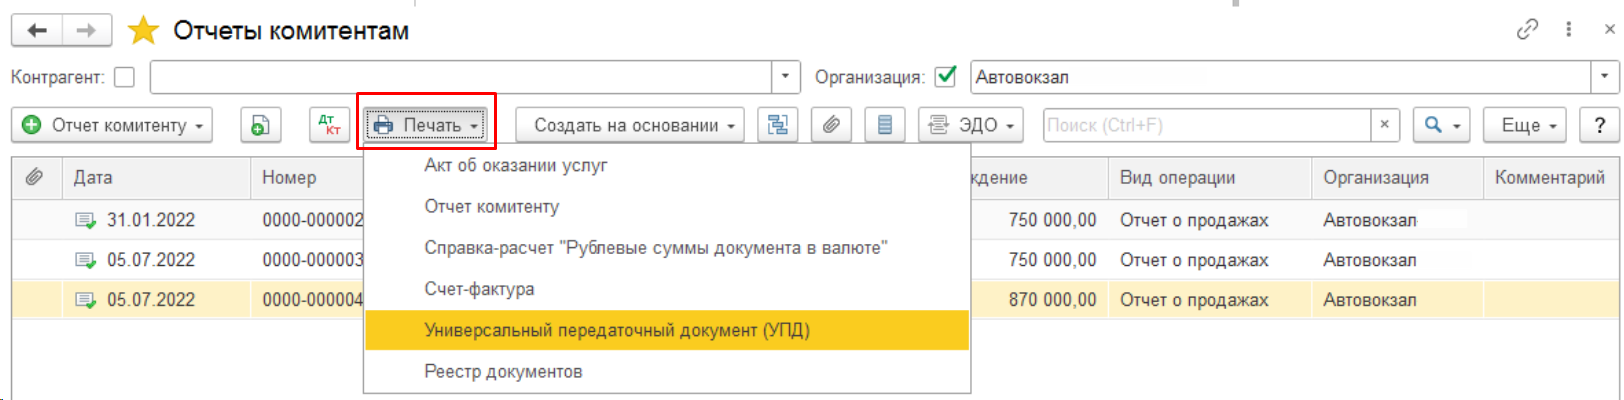Open the Создать на основании dropdown
The height and width of the screenshot is (400, 1624).
629,125
